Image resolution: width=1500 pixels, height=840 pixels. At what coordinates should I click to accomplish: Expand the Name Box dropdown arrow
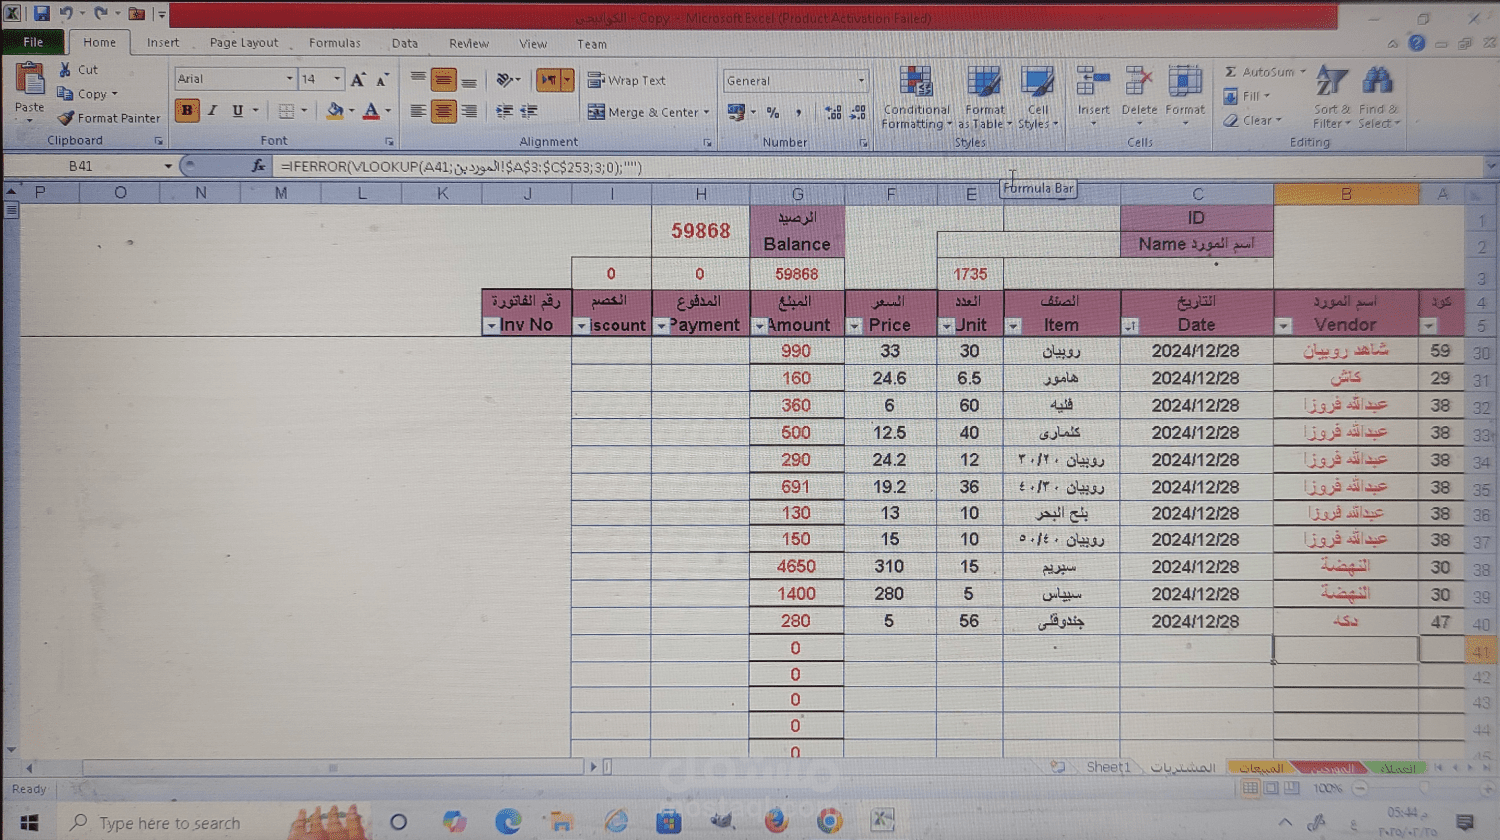(168, 166)
